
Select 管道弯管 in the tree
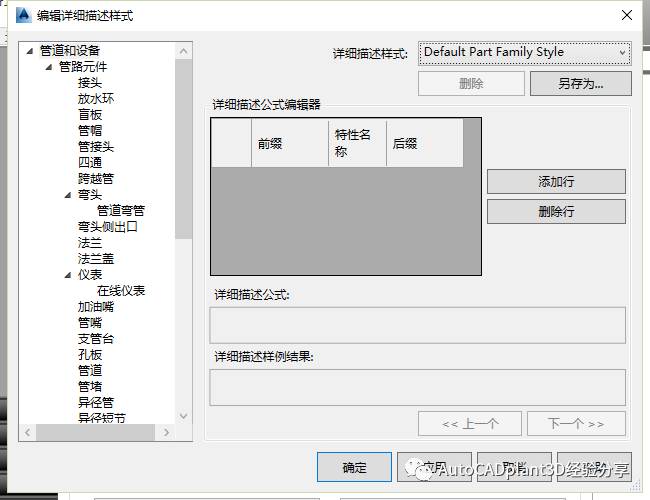point(120,211)
